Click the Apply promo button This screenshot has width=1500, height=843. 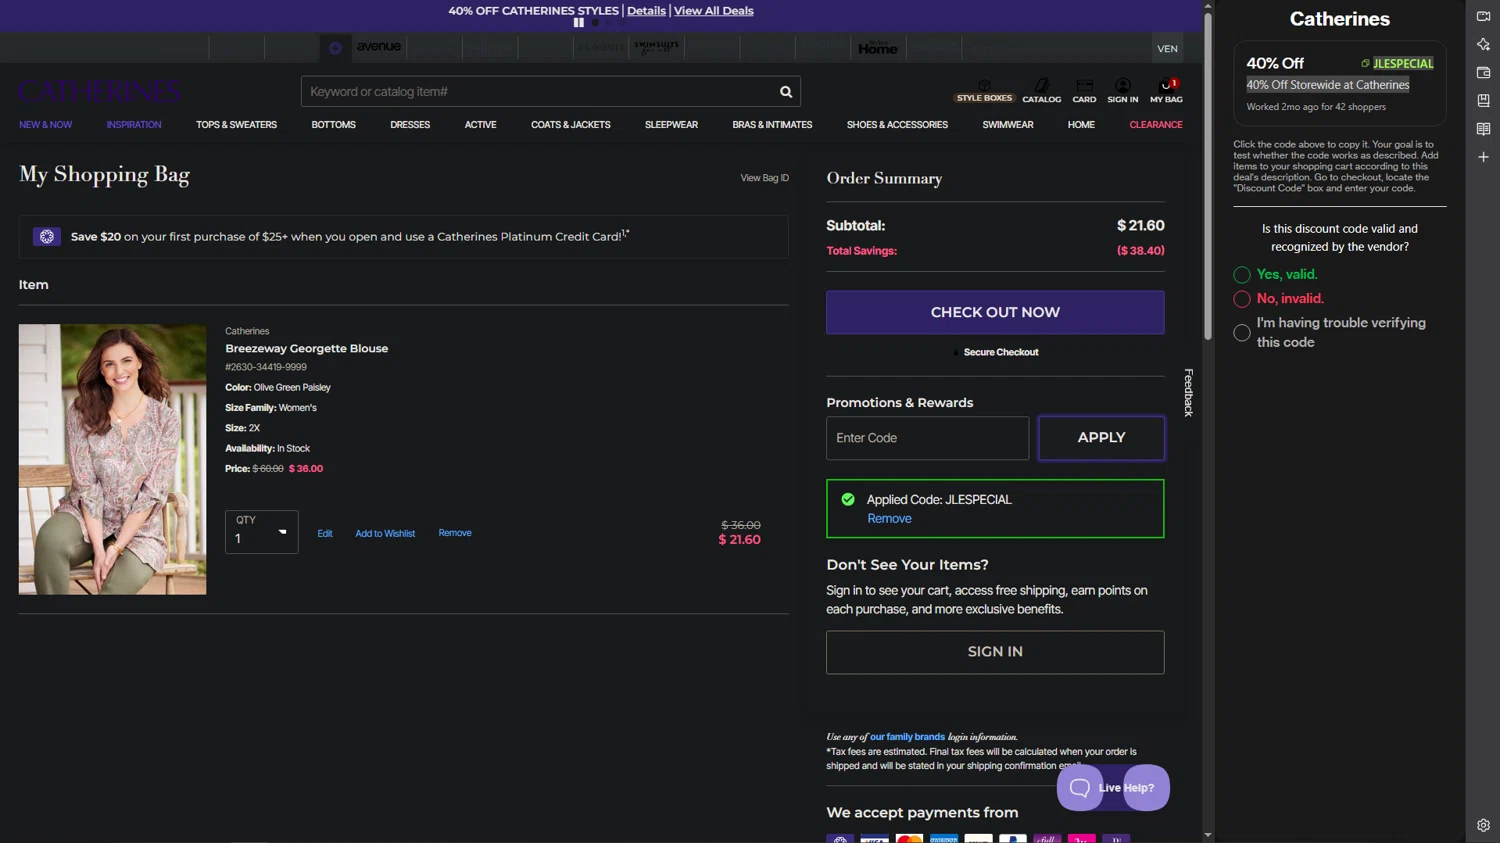click(1101, 438)
